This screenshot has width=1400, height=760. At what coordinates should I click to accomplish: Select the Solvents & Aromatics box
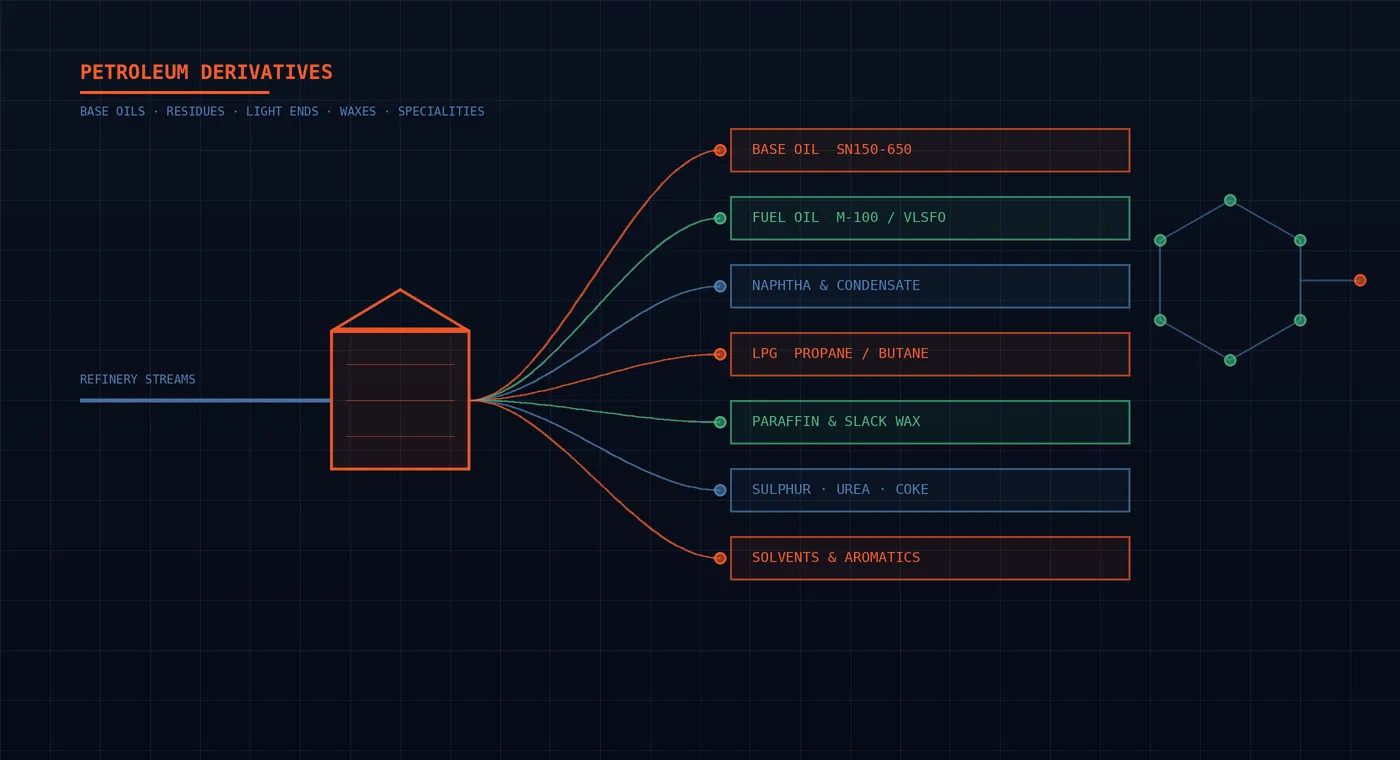click(930, 558)
